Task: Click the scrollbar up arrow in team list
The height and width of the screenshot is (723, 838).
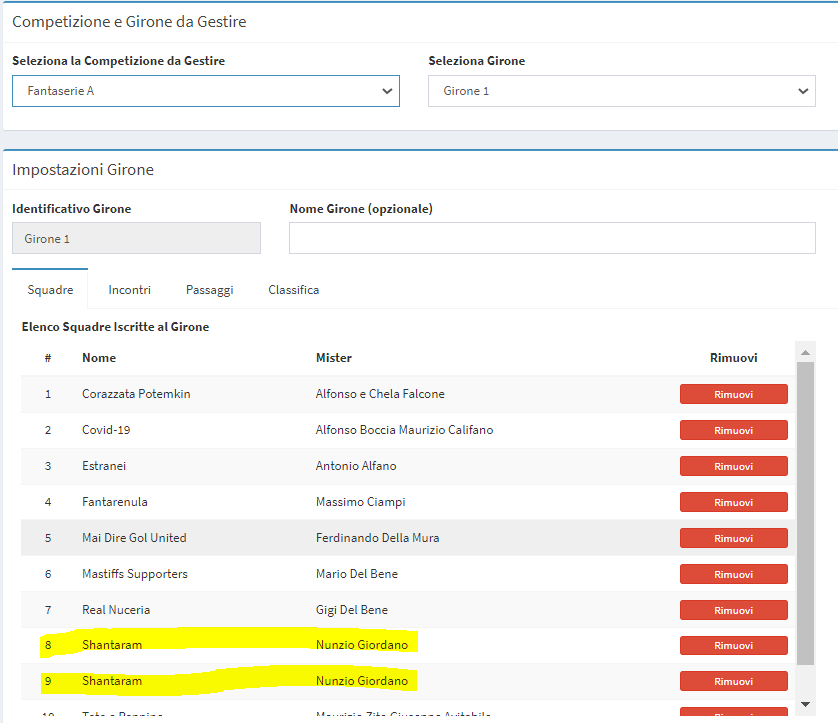Action: click(x=805, y=351)
